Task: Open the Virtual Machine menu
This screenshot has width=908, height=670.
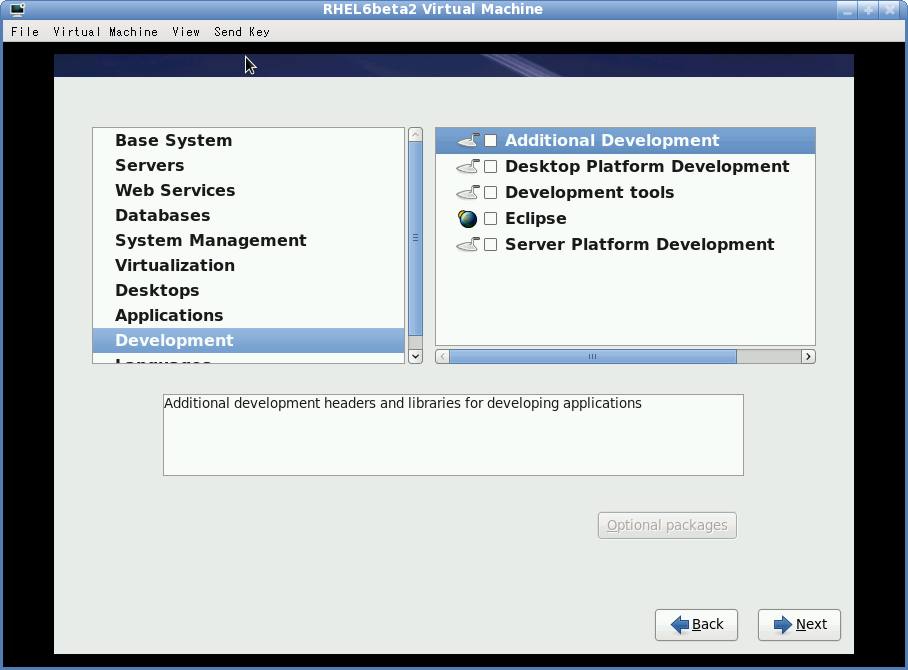Action: [105, 32]
